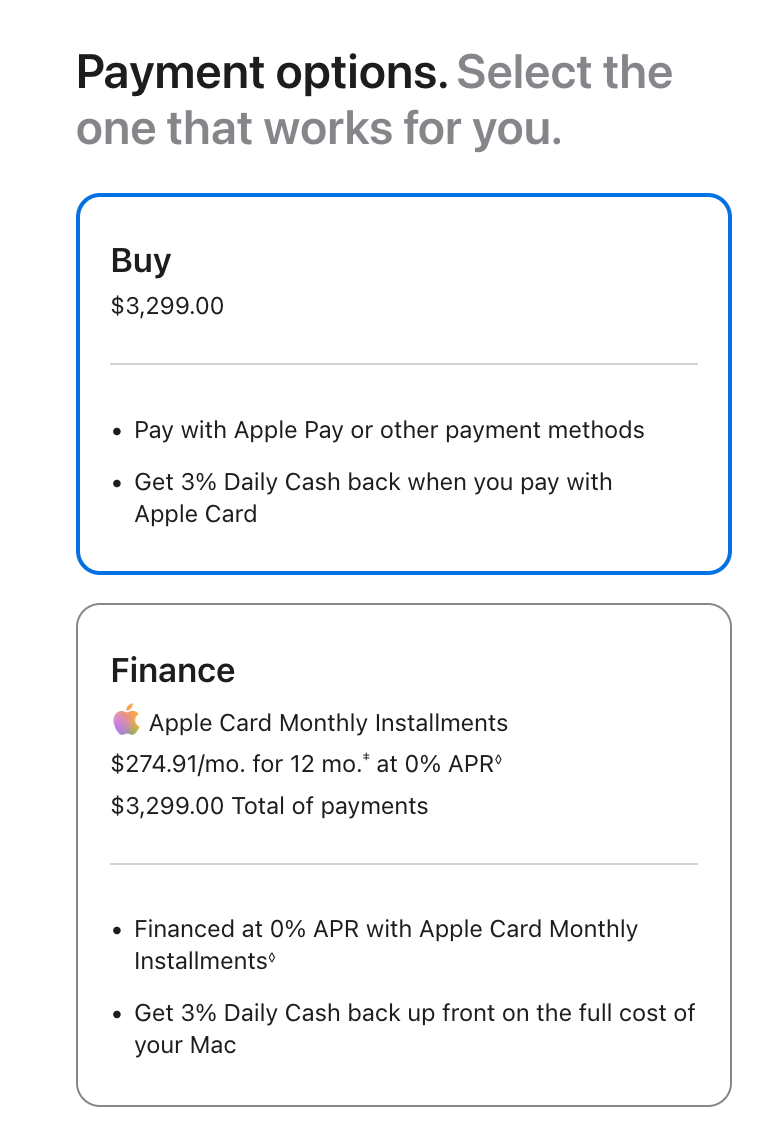Click the "Daily Cash back up front" bullet

click(414, 1013)
